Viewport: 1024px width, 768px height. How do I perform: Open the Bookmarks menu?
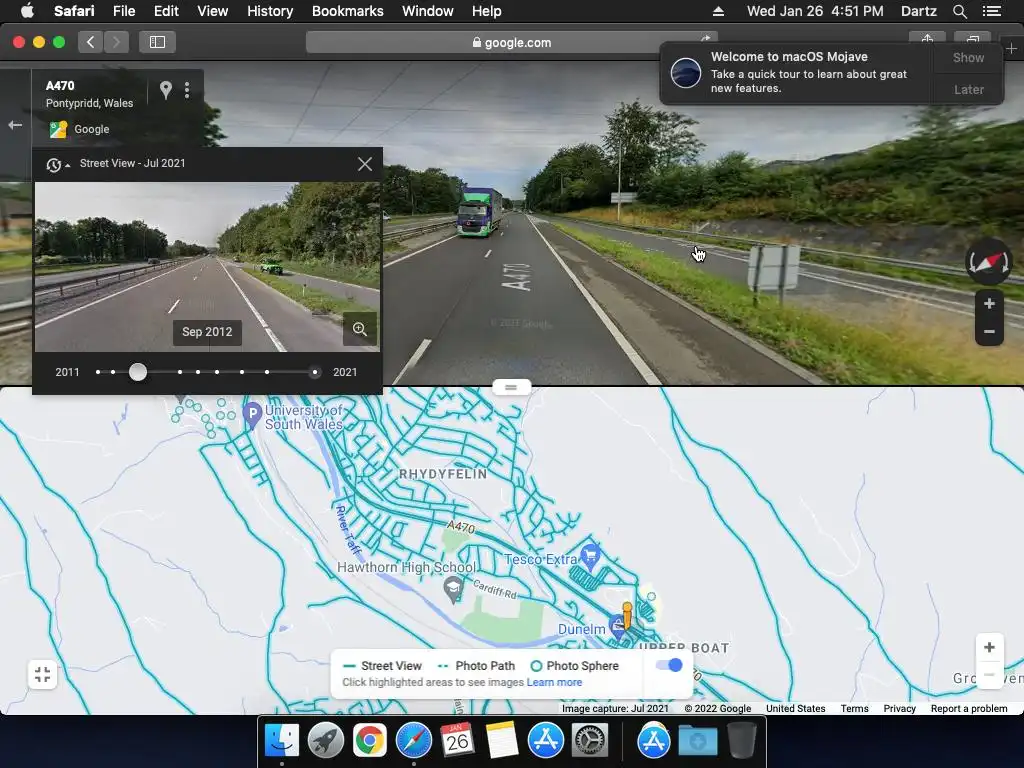(347, 11)
